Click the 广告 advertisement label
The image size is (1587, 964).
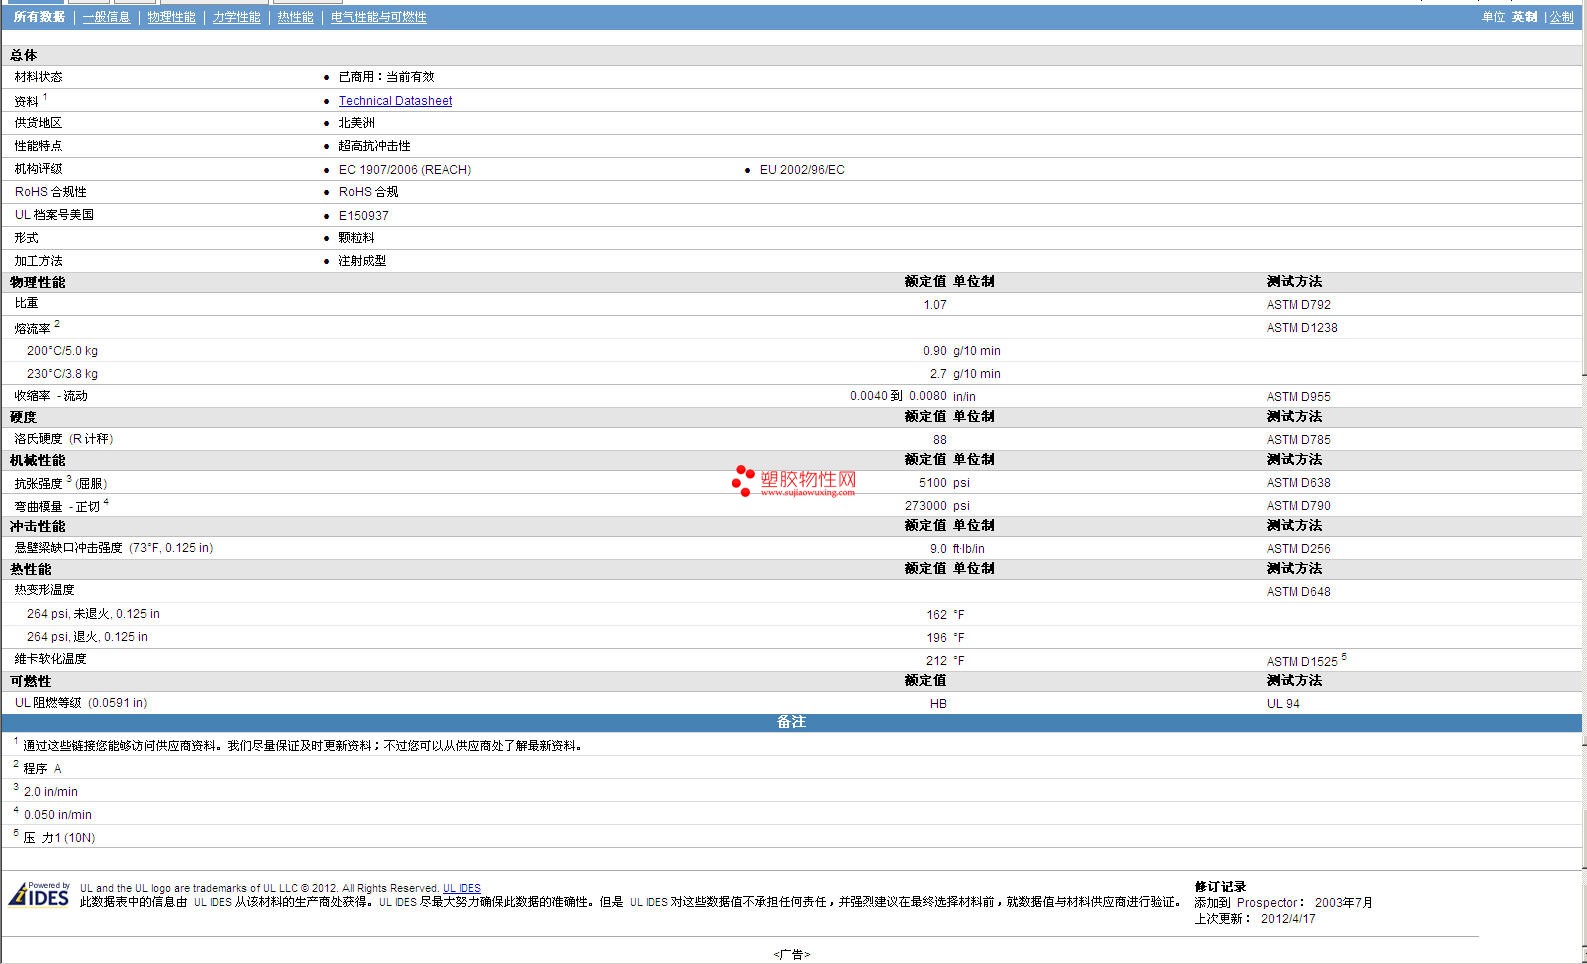[x=791, y=954]
